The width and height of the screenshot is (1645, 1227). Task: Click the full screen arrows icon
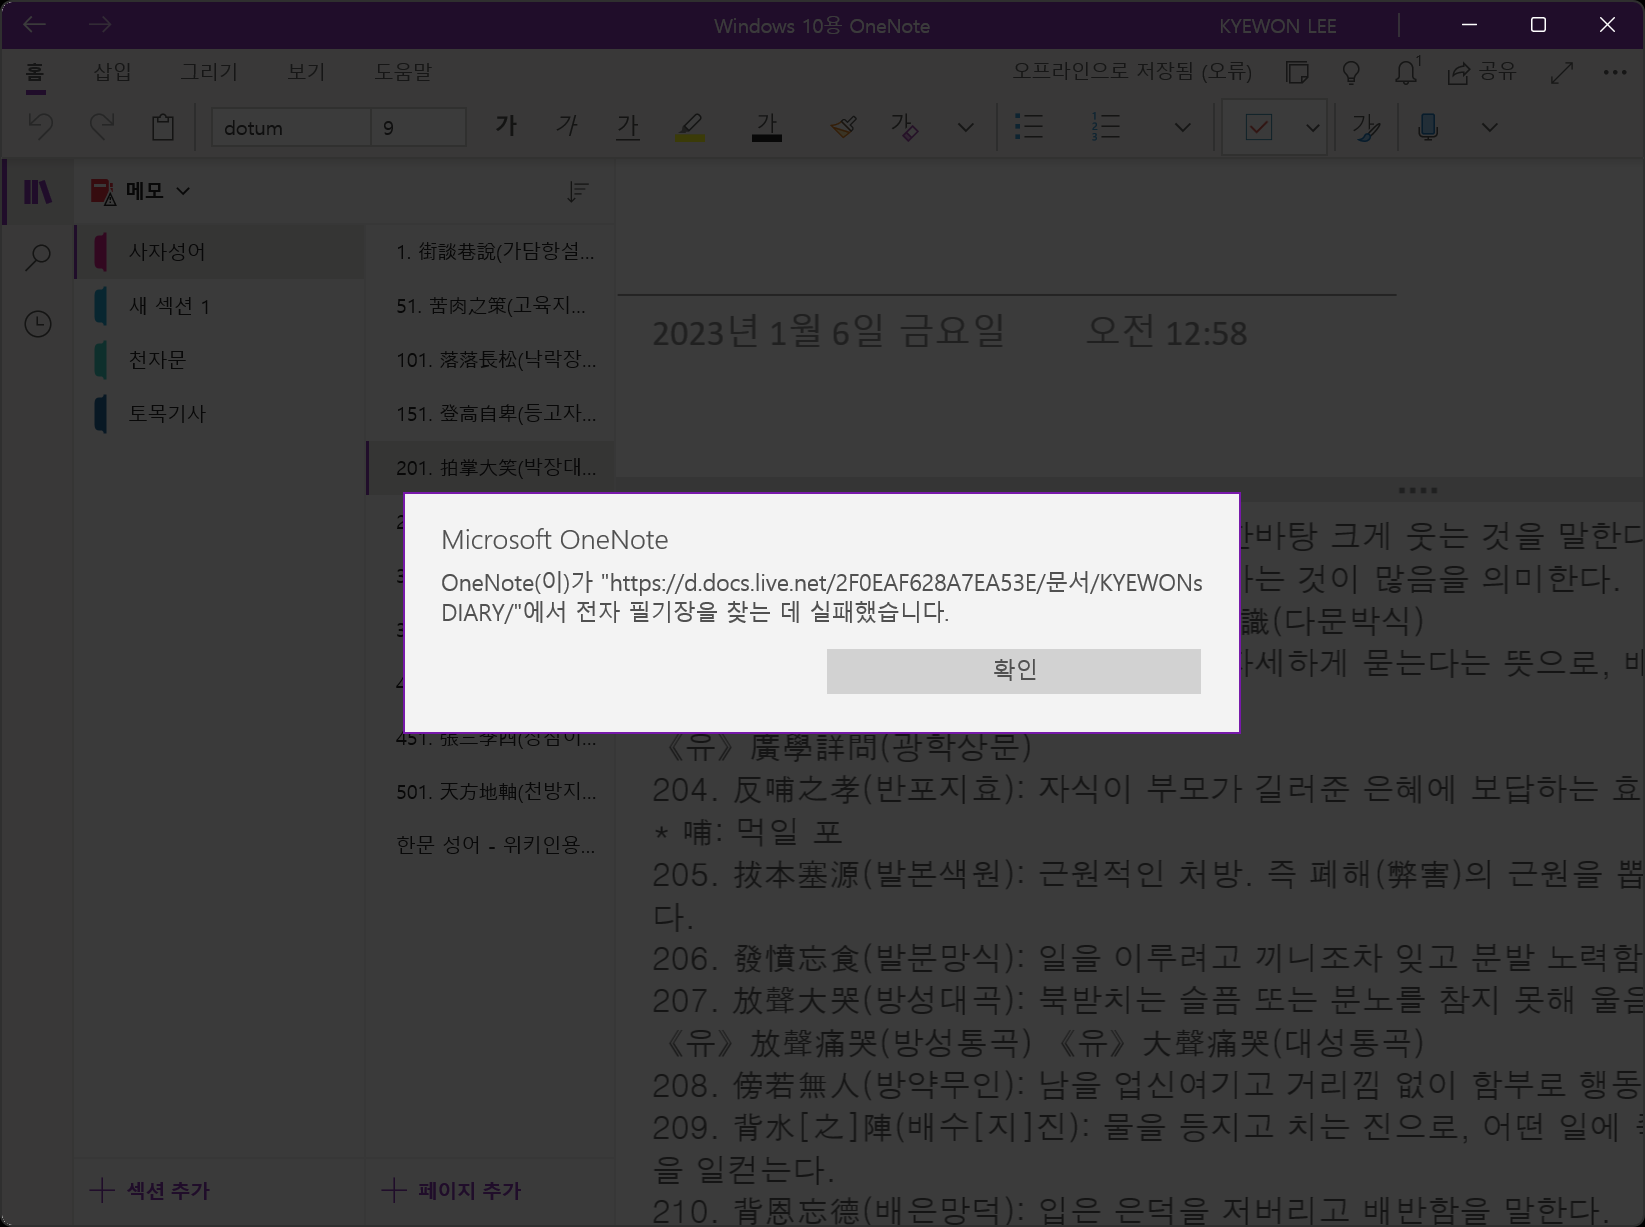click(x=1561, y=72)
